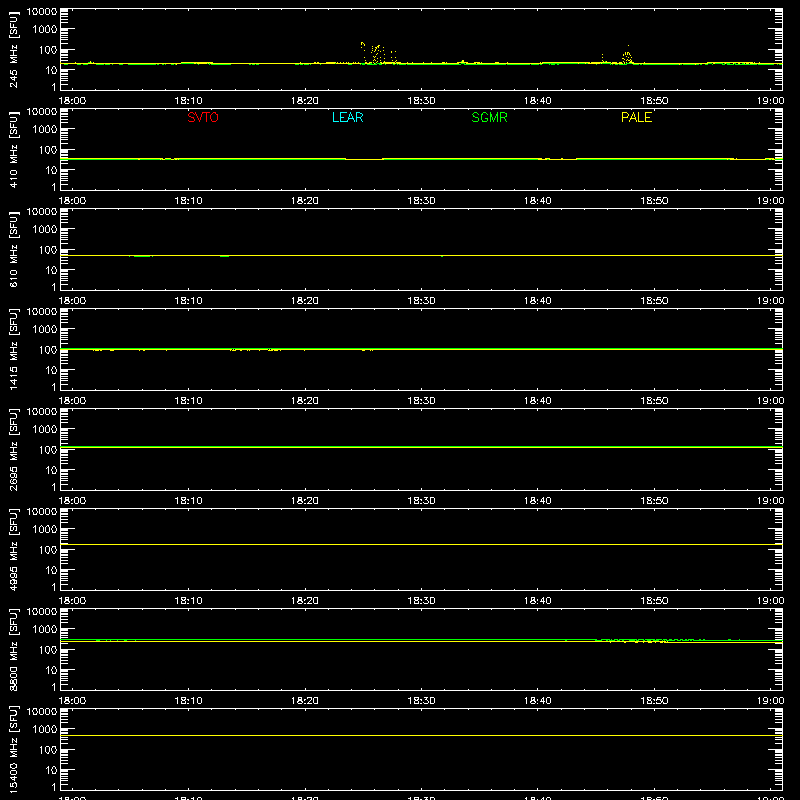
Task: Click the 18:50 tick label under 1415 MHz panel
Action: (654, 401)
